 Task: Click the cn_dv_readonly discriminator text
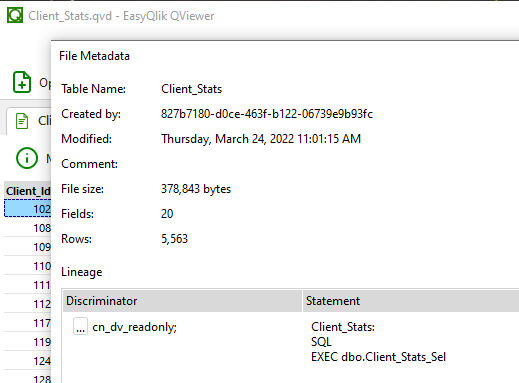pos(134,327)
